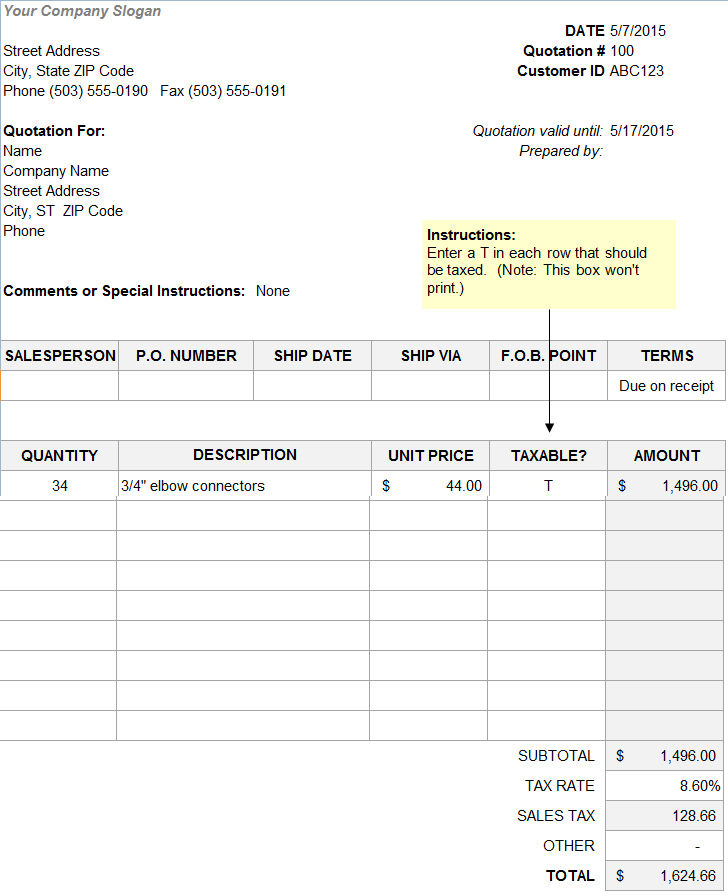Click the Customer ID value ABC123
Image resolution: width=728 pixels, height=896 pixels.
(637, 71)
